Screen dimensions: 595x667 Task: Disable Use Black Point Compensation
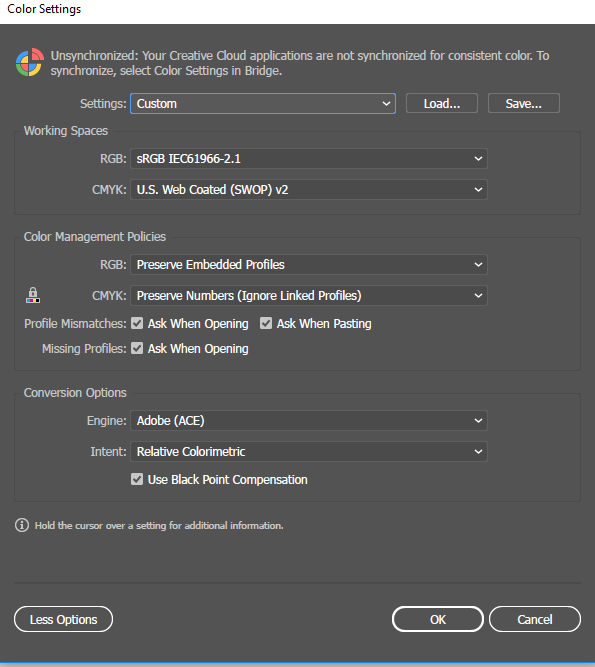137,479
